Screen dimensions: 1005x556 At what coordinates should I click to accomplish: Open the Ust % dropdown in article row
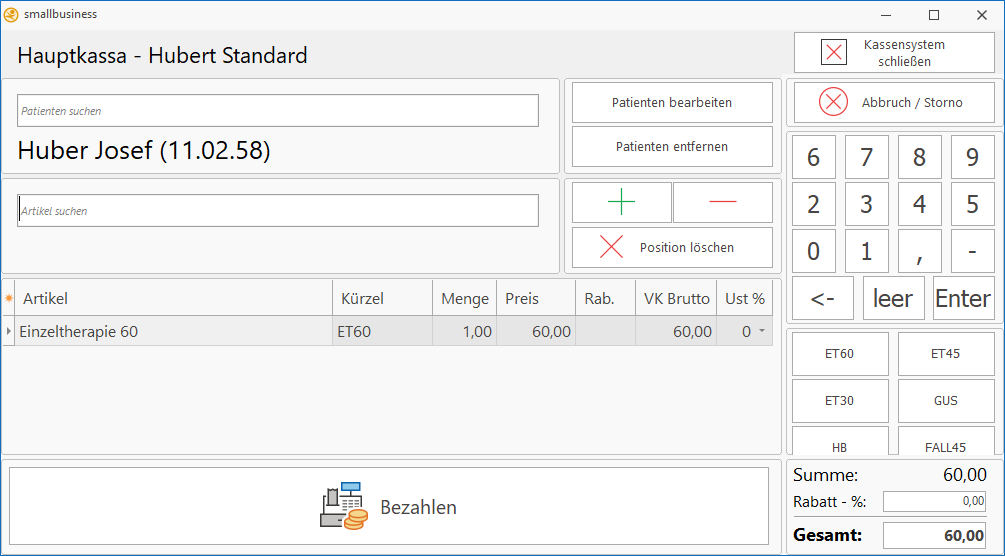pyautogui.click(x=762, y=332)
